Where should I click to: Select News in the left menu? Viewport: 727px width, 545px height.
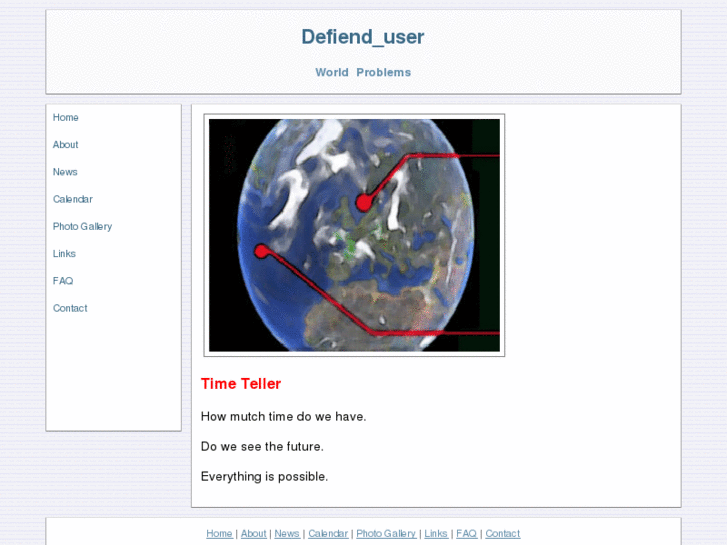65,172
